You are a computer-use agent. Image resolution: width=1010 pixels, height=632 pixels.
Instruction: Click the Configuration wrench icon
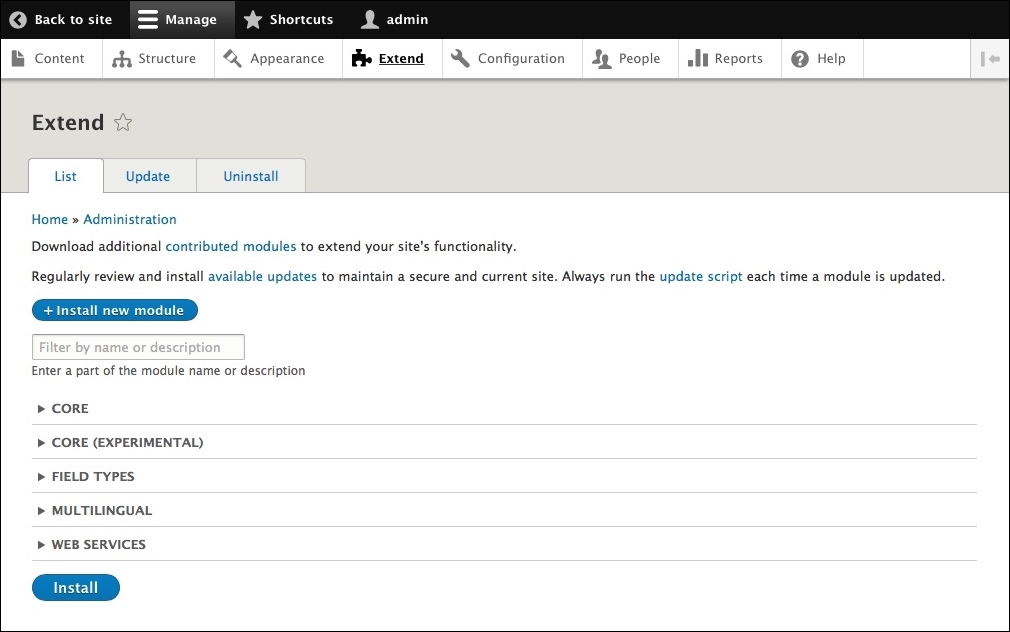(x=460, y=59)
